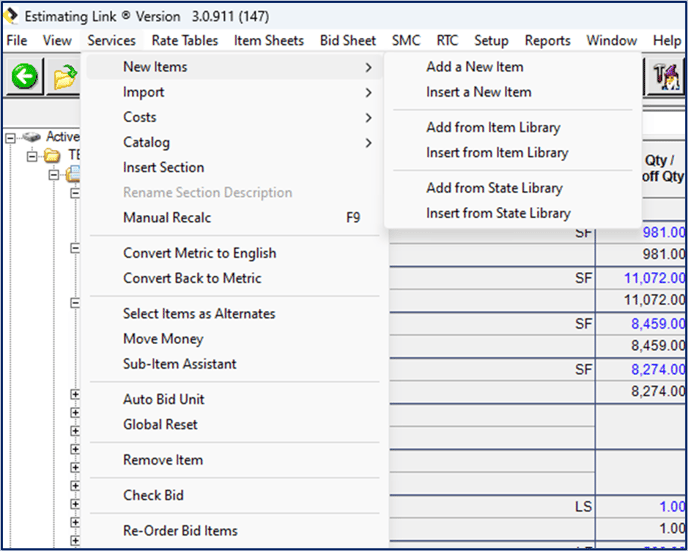This screenshot has height=551, width=688.
Task: Choose Add from State Library
Action: 512,188
